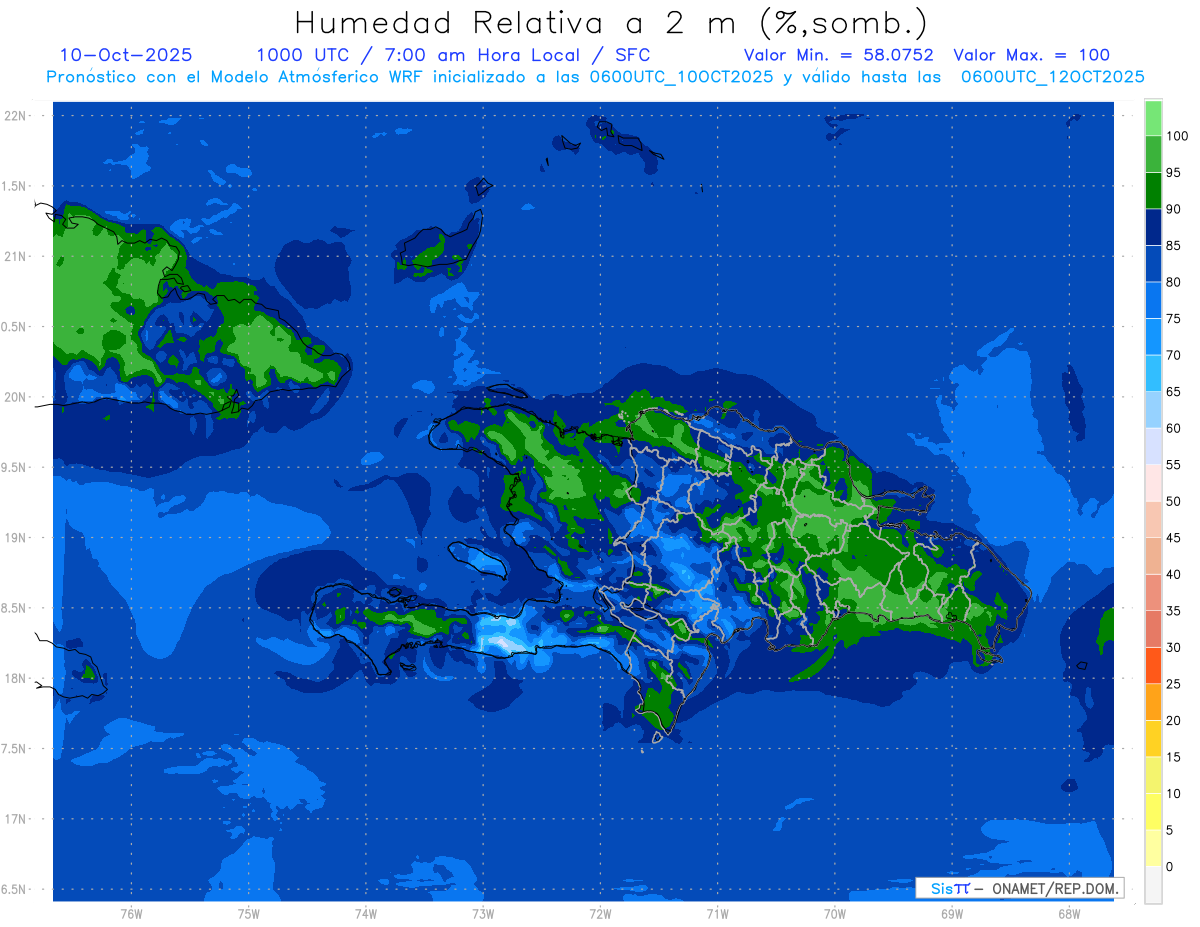Click the '20N' latitude label
Screen dimensions: 1200x927
pyautogui.click(x=14, y=397)
